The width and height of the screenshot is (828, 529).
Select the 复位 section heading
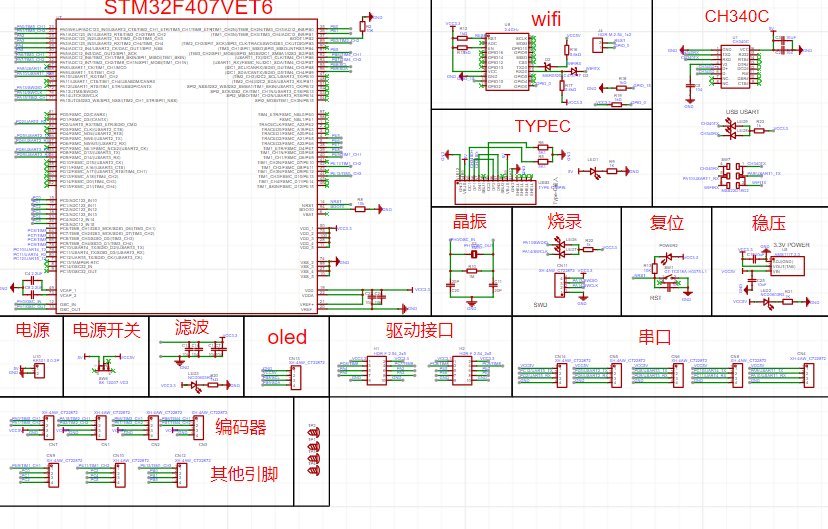pyautogui.click(x=666, y=222)
